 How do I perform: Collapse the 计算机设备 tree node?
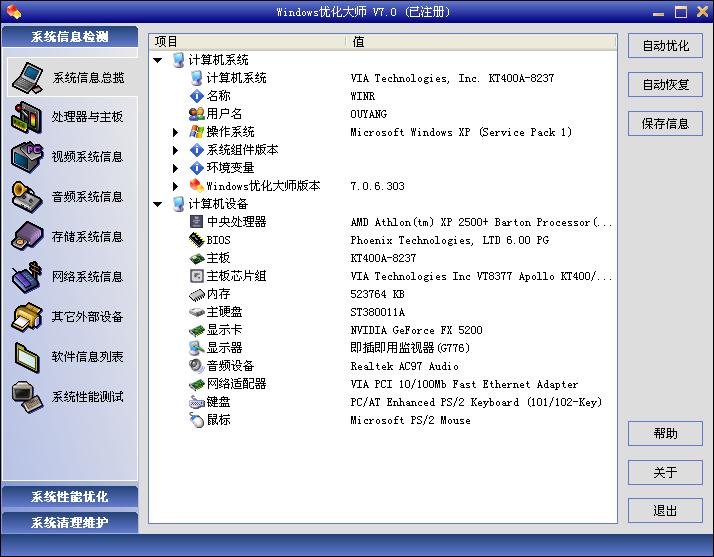pyautogui.click(x=158, y=204)
